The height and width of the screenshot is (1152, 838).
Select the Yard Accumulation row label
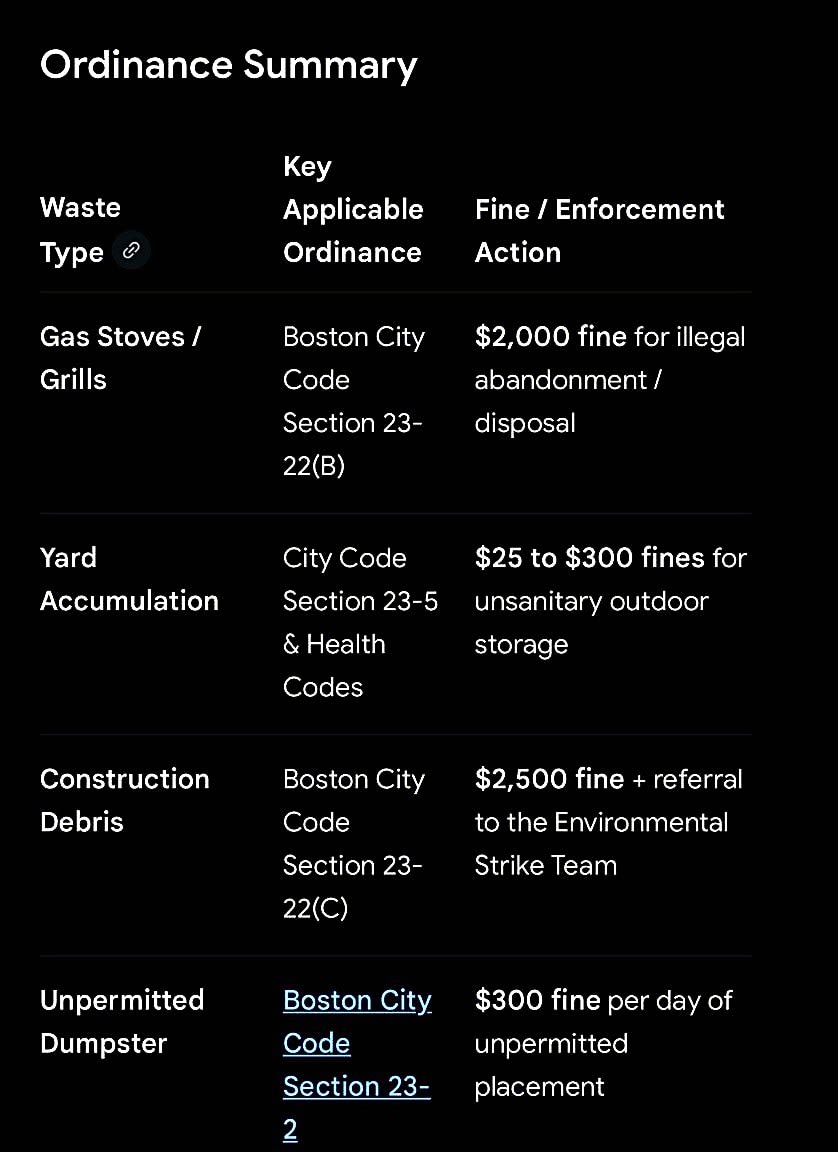coord(129,579)
